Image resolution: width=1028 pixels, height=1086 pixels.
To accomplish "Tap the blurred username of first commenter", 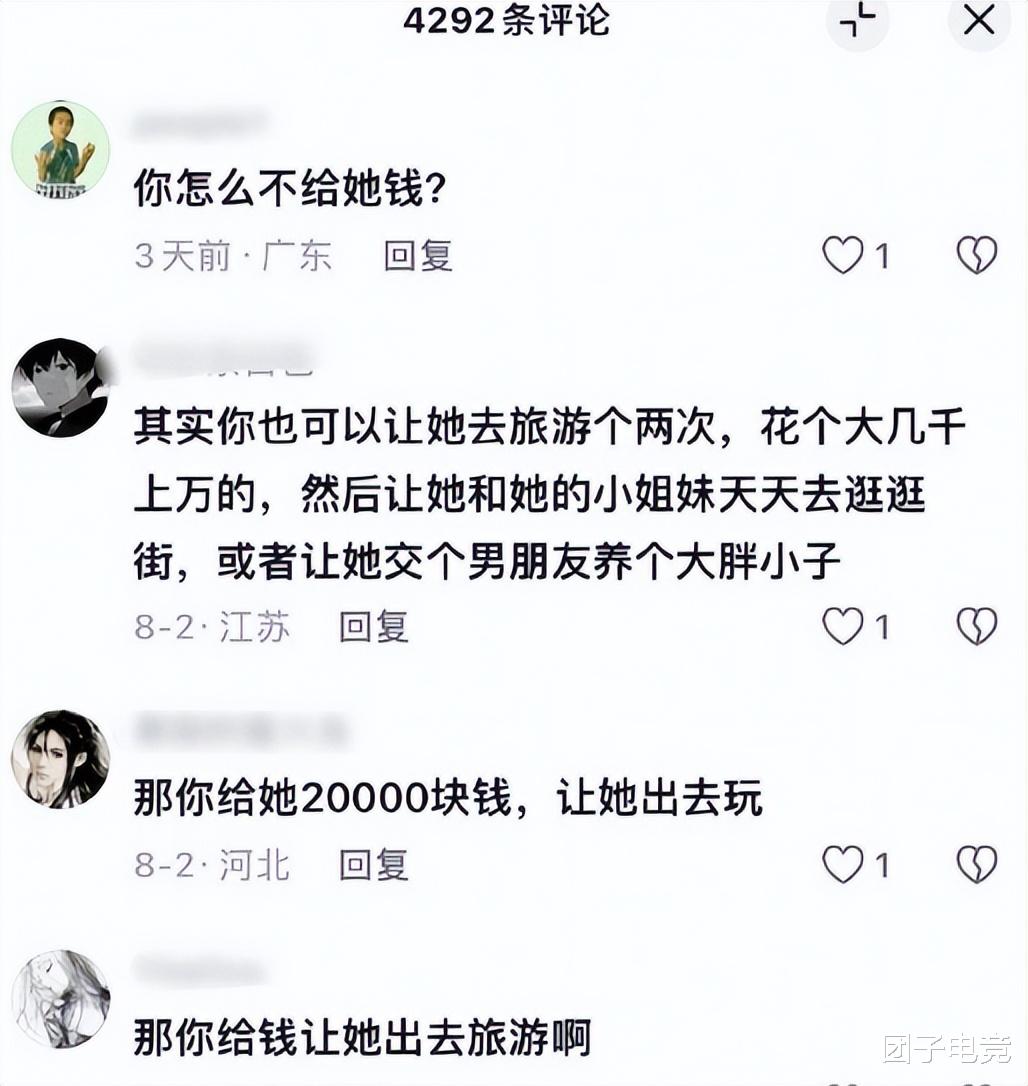I will (x=201, y=125).
